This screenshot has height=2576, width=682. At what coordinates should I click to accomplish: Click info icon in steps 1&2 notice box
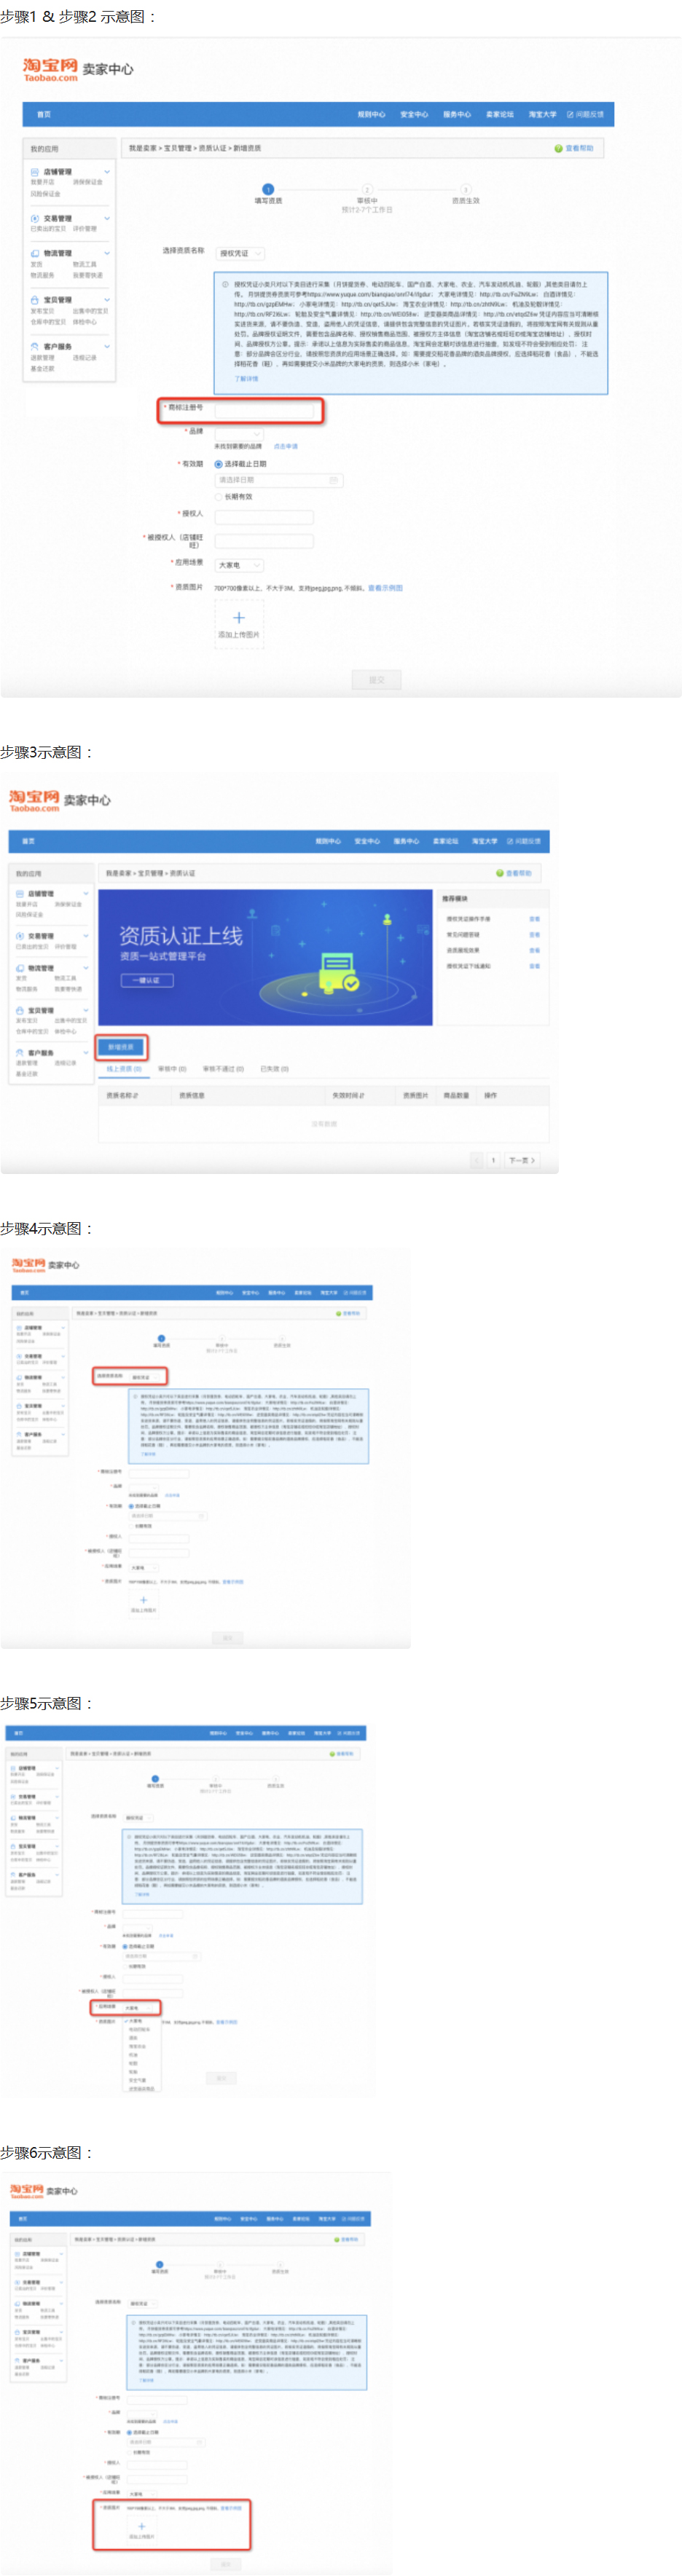pos(225,284)
